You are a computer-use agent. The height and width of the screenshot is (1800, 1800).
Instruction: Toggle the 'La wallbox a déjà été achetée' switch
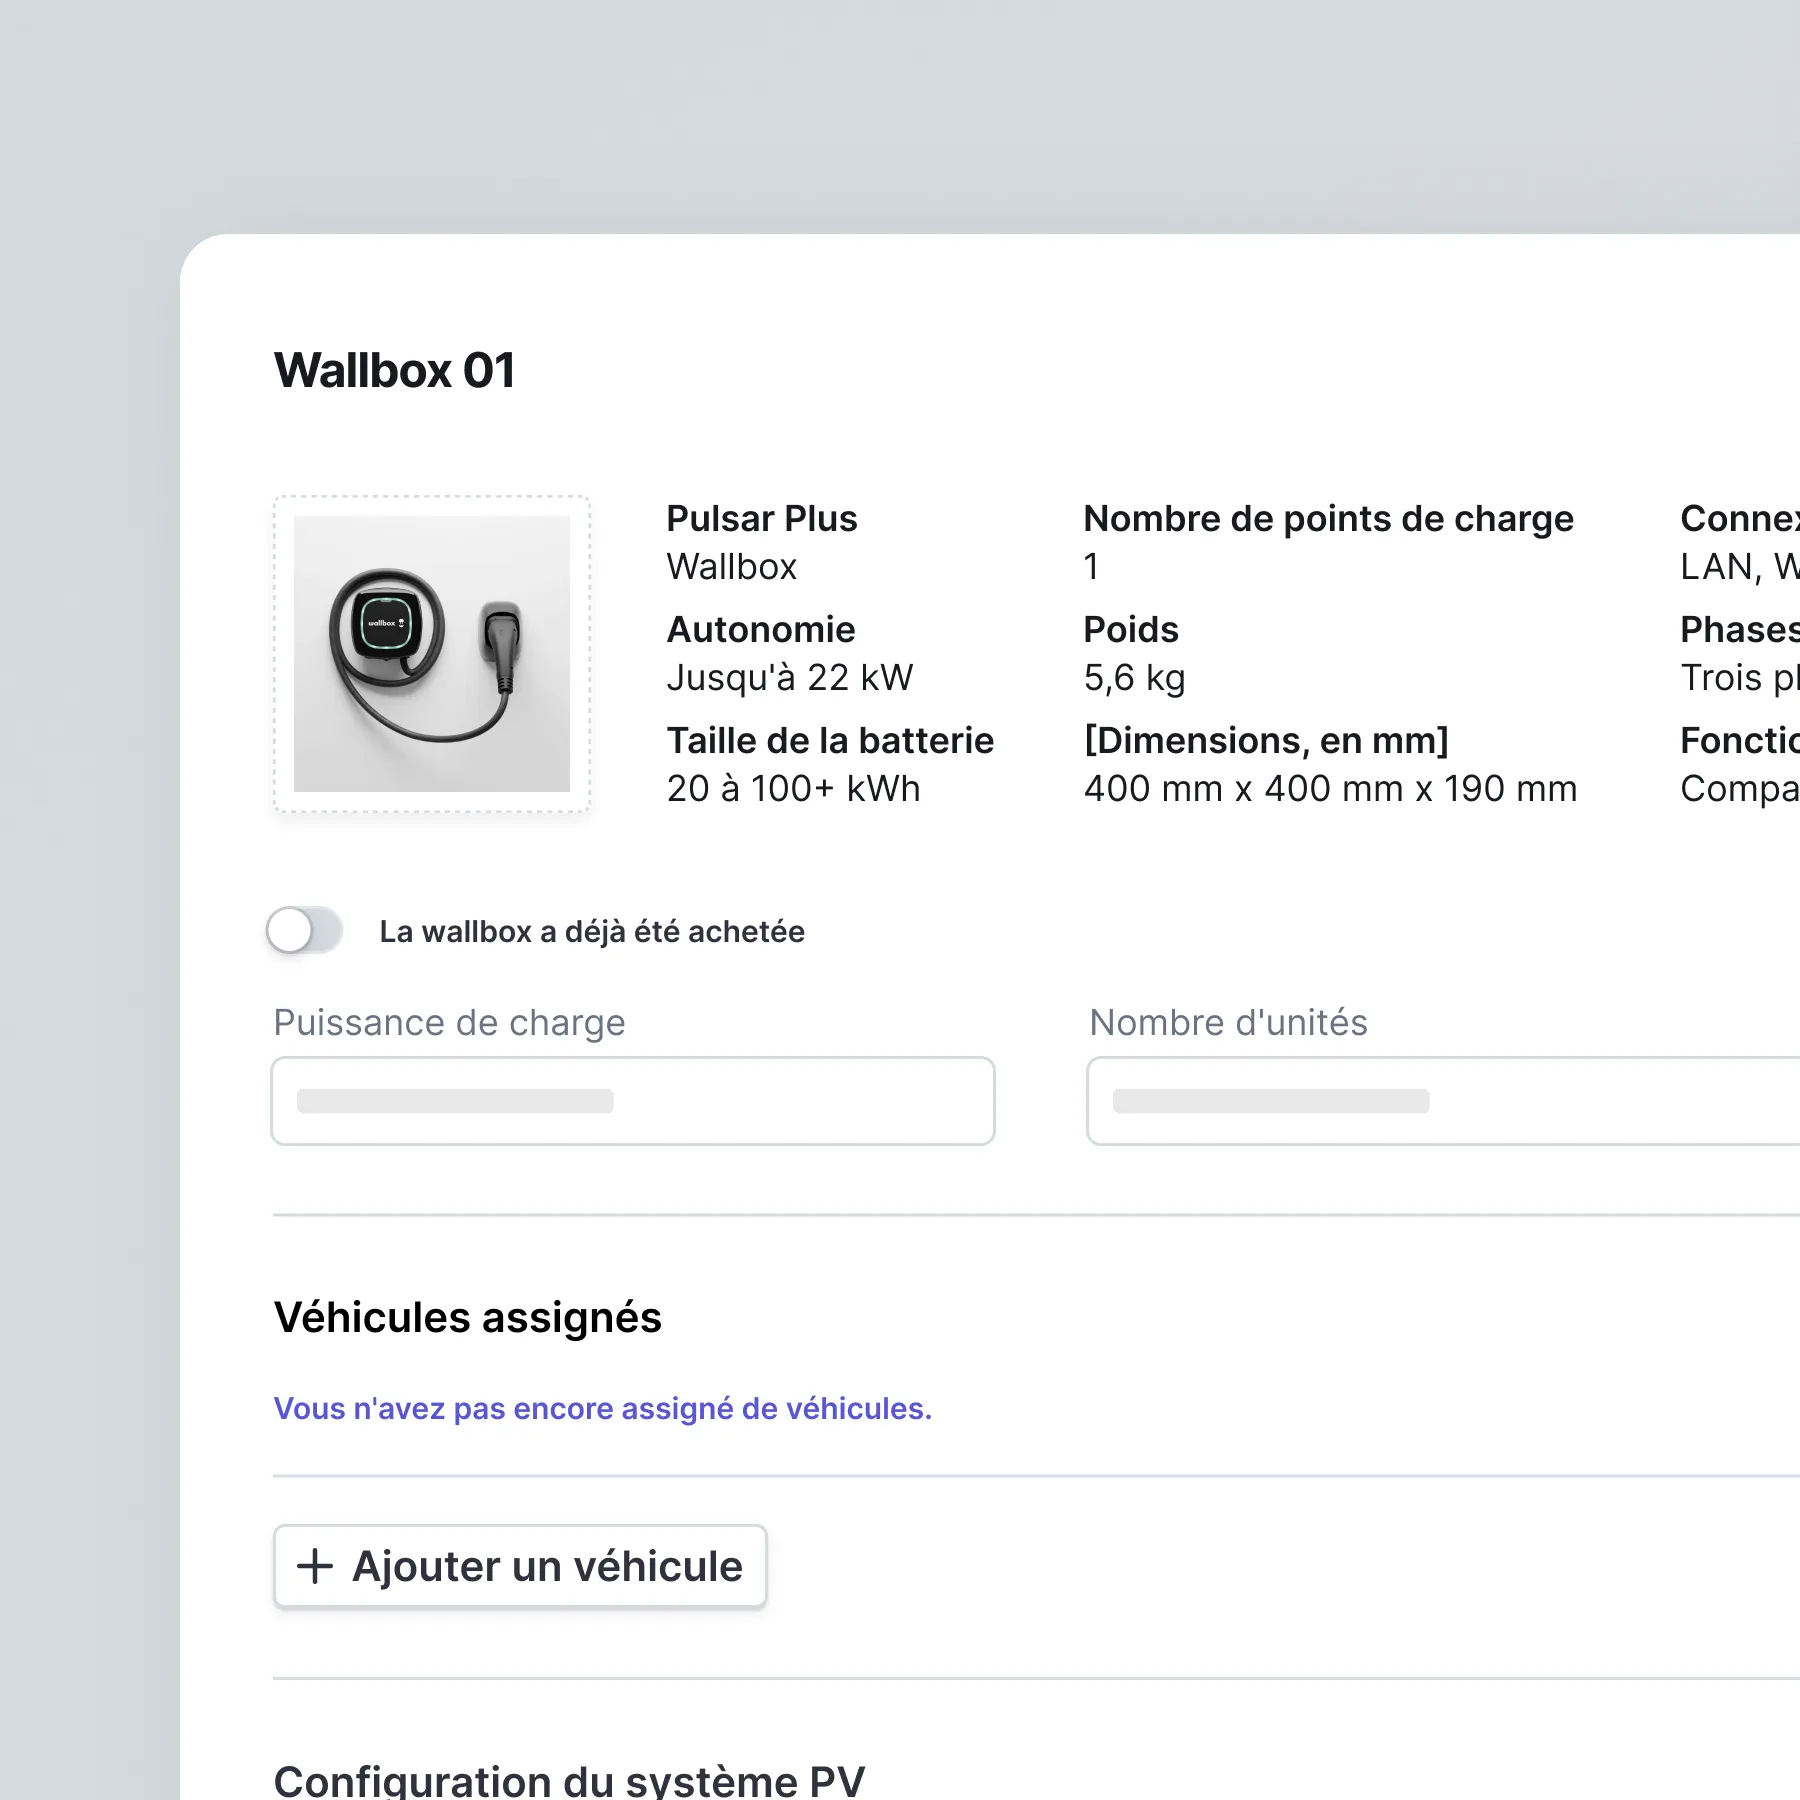305,931
